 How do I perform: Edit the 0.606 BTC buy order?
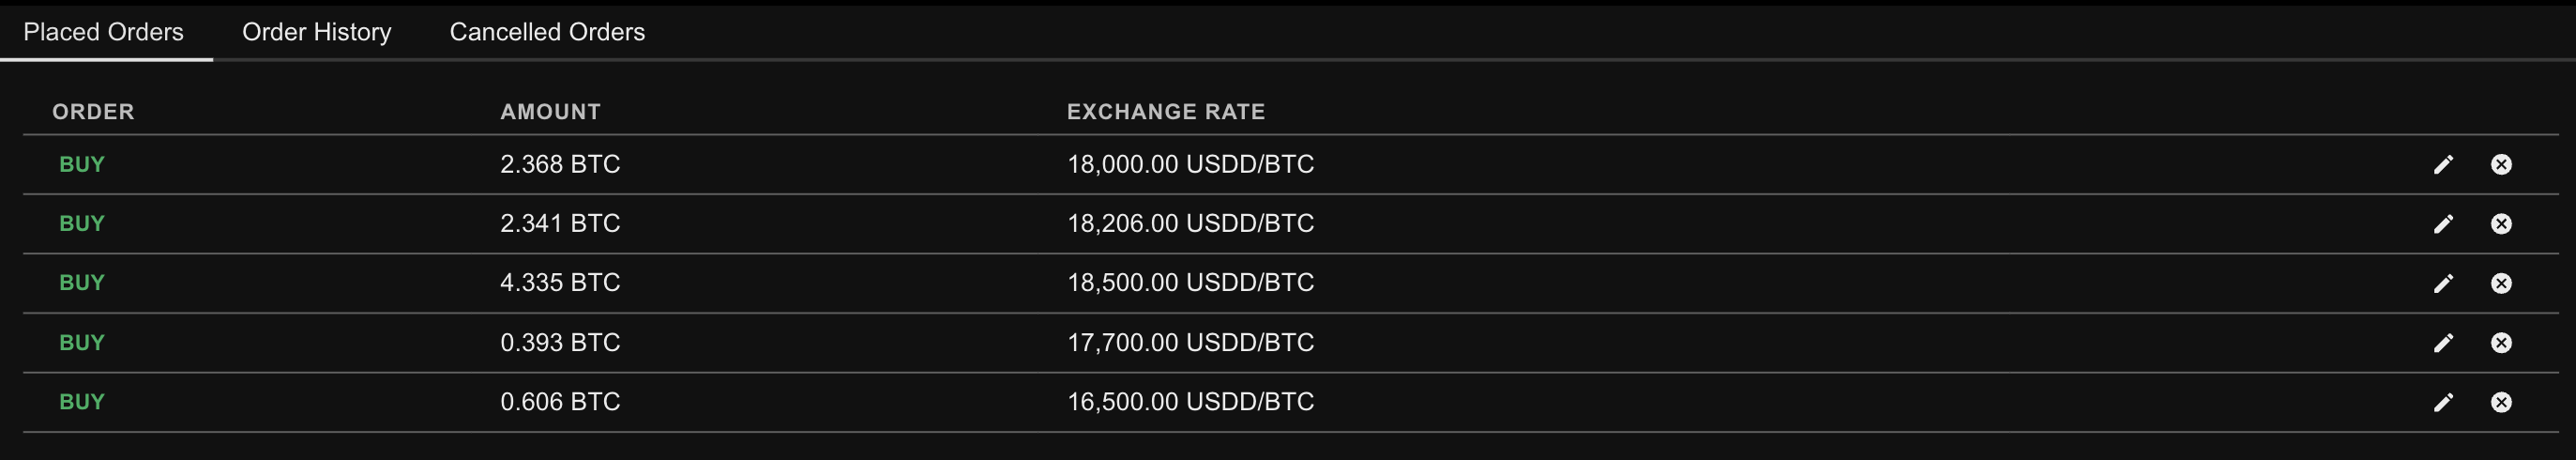coord(2443,403)
